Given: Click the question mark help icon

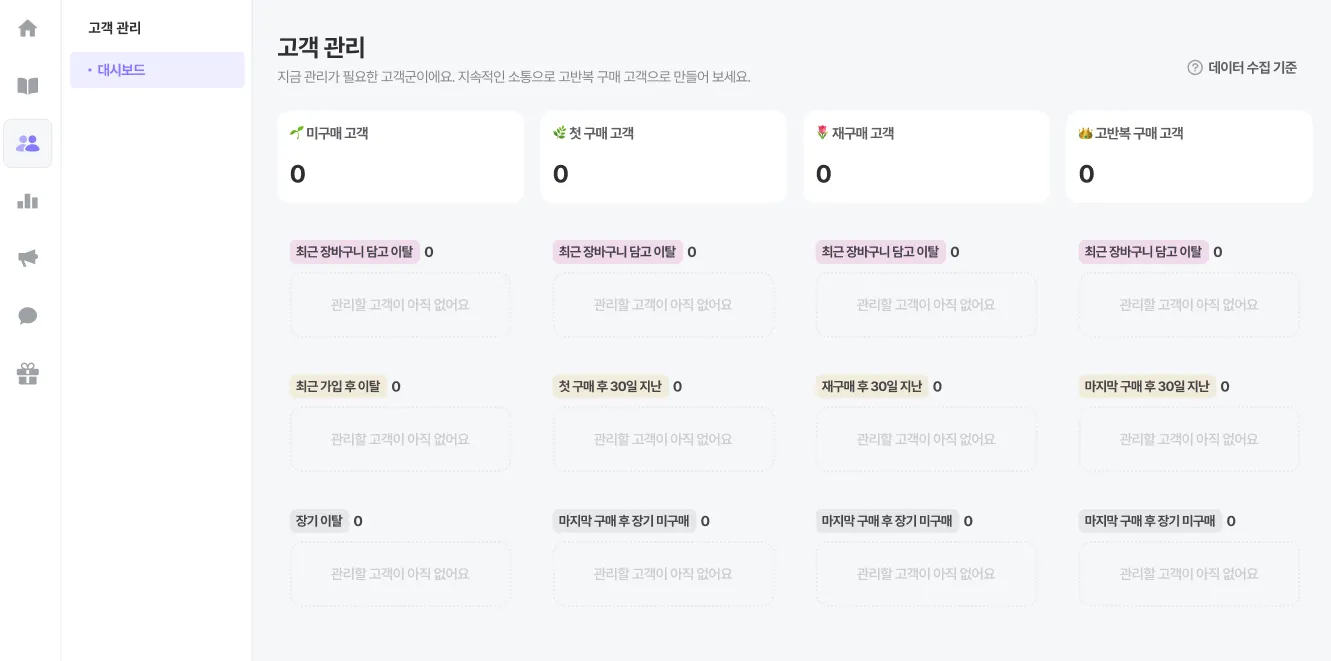Looking at the screenshot, I should (x=1195, y=68).
